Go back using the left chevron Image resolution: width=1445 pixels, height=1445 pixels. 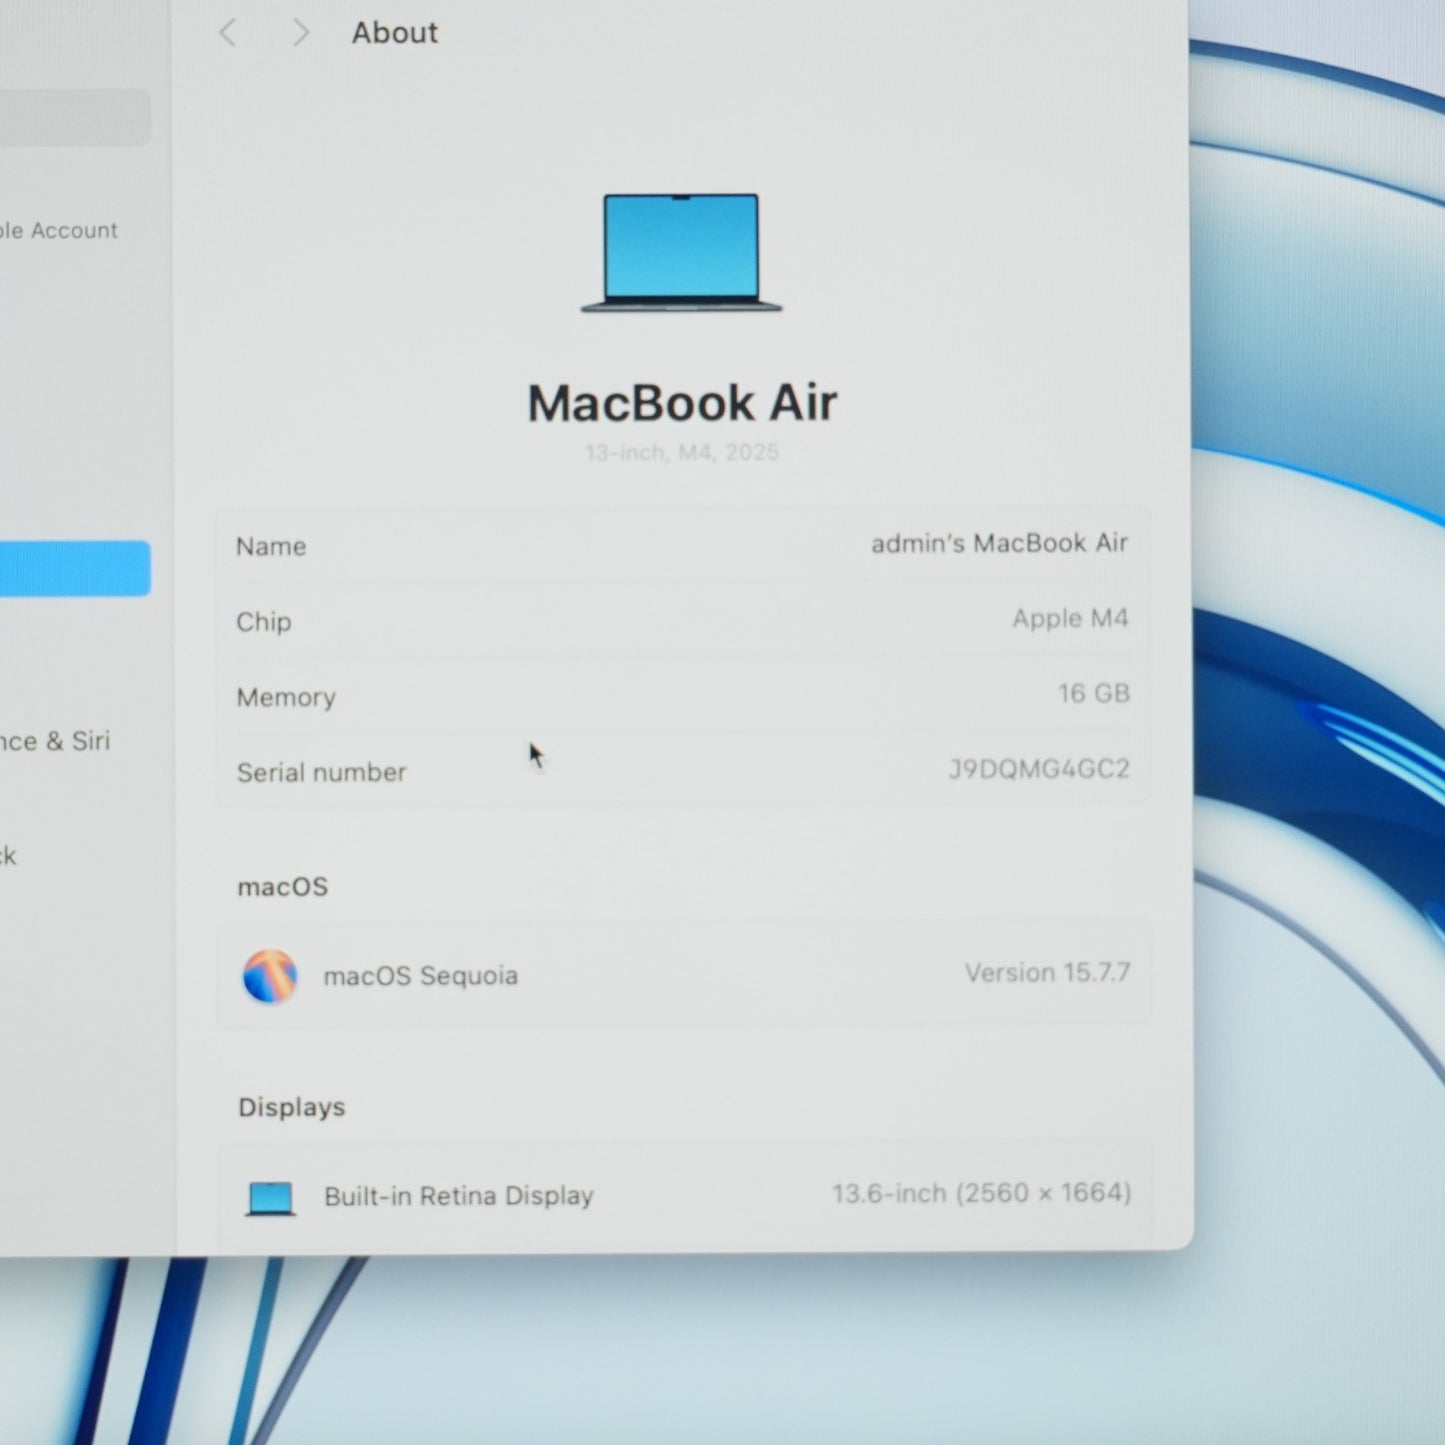pyautogui.click(x=228, y=33)
